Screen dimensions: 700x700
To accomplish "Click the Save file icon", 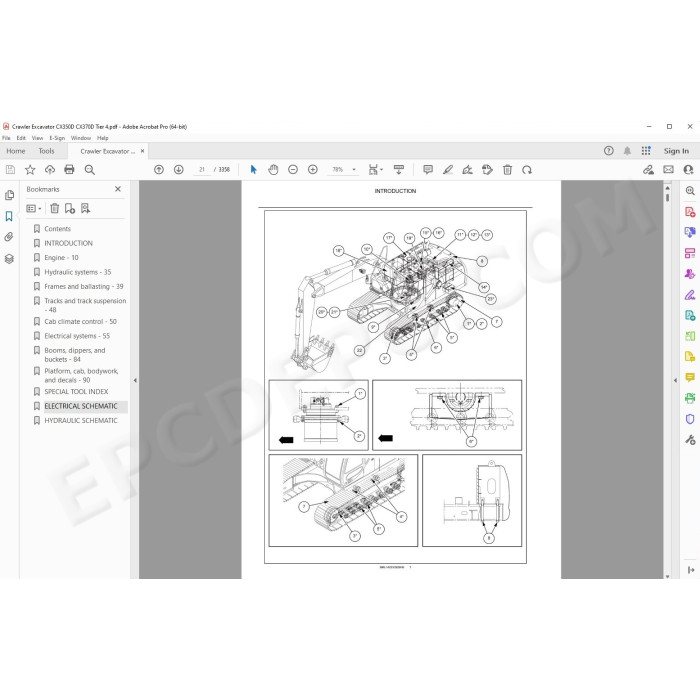I will point(10,170).
